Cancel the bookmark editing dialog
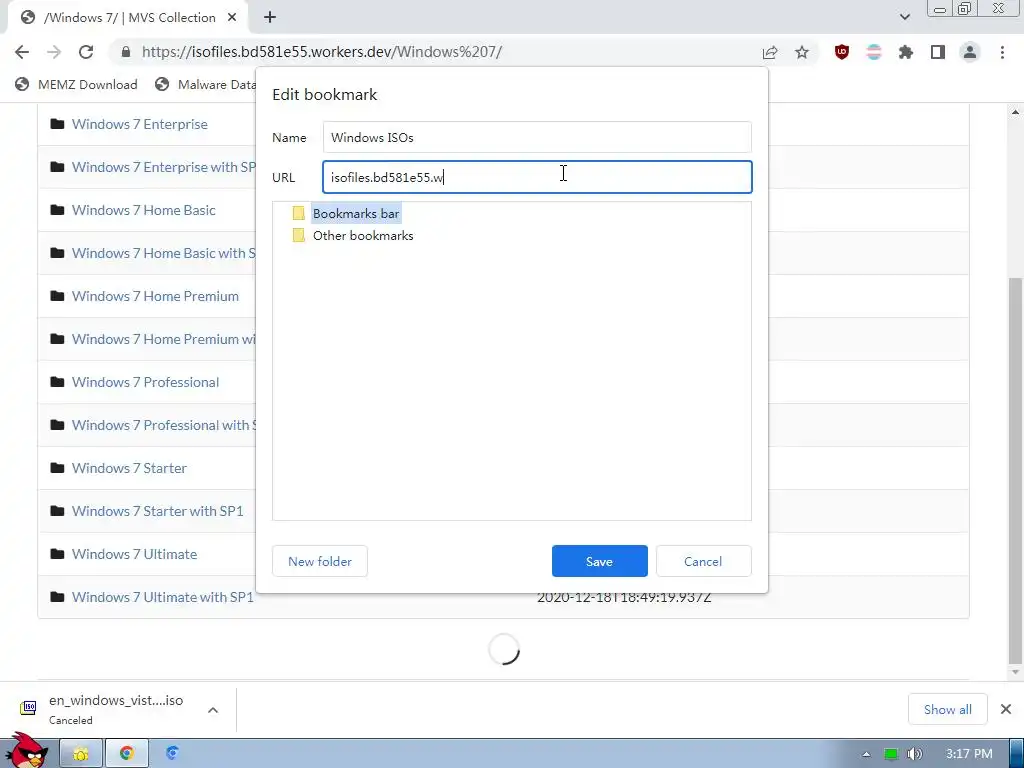 (x=703, y=562)
